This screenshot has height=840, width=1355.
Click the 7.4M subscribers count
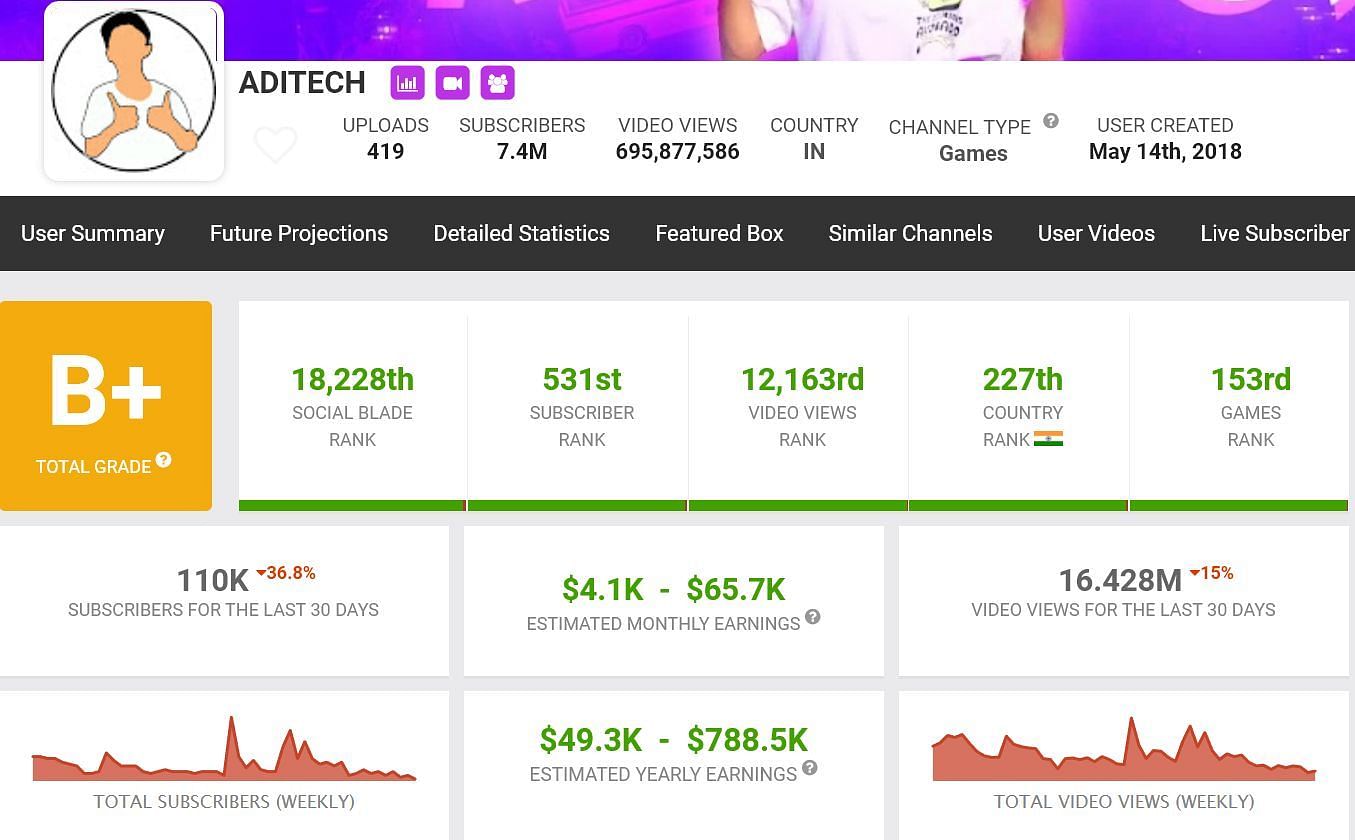point(522,152)
